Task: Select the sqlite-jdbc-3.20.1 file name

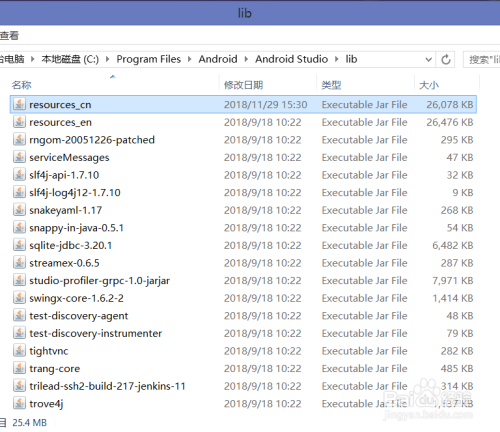Action: [70, 246]
